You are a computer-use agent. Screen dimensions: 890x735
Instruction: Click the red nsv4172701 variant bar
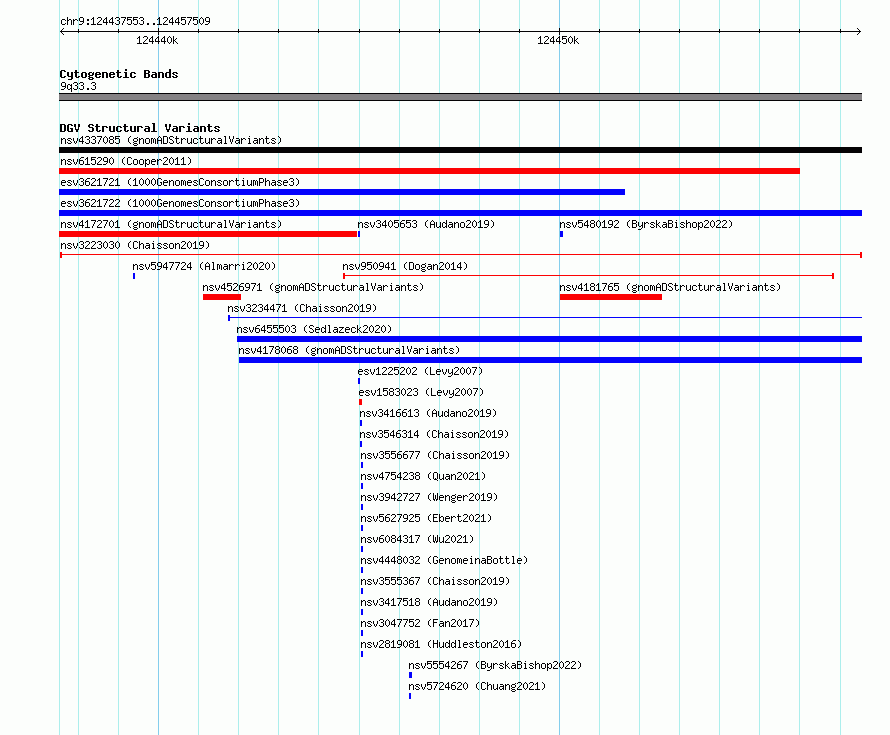[x=208, y=234]
